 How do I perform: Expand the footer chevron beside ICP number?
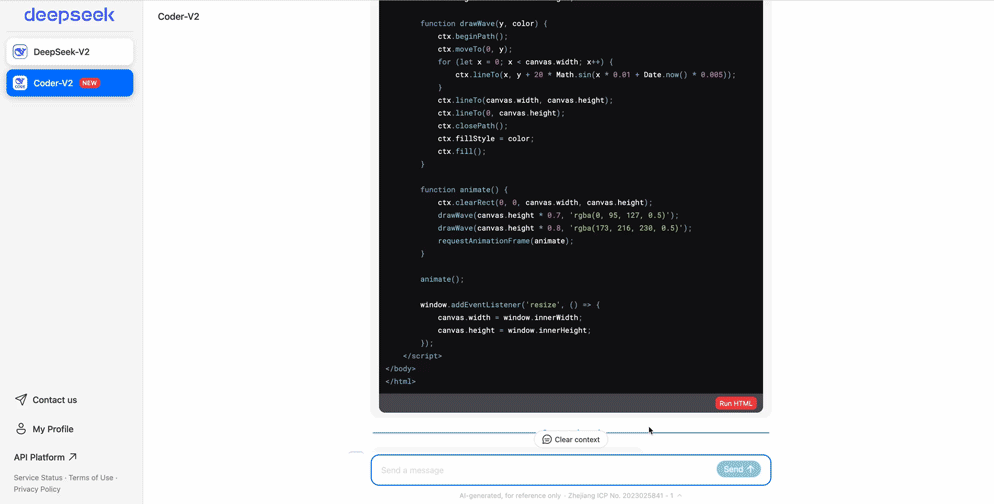(x=680, y=496)
